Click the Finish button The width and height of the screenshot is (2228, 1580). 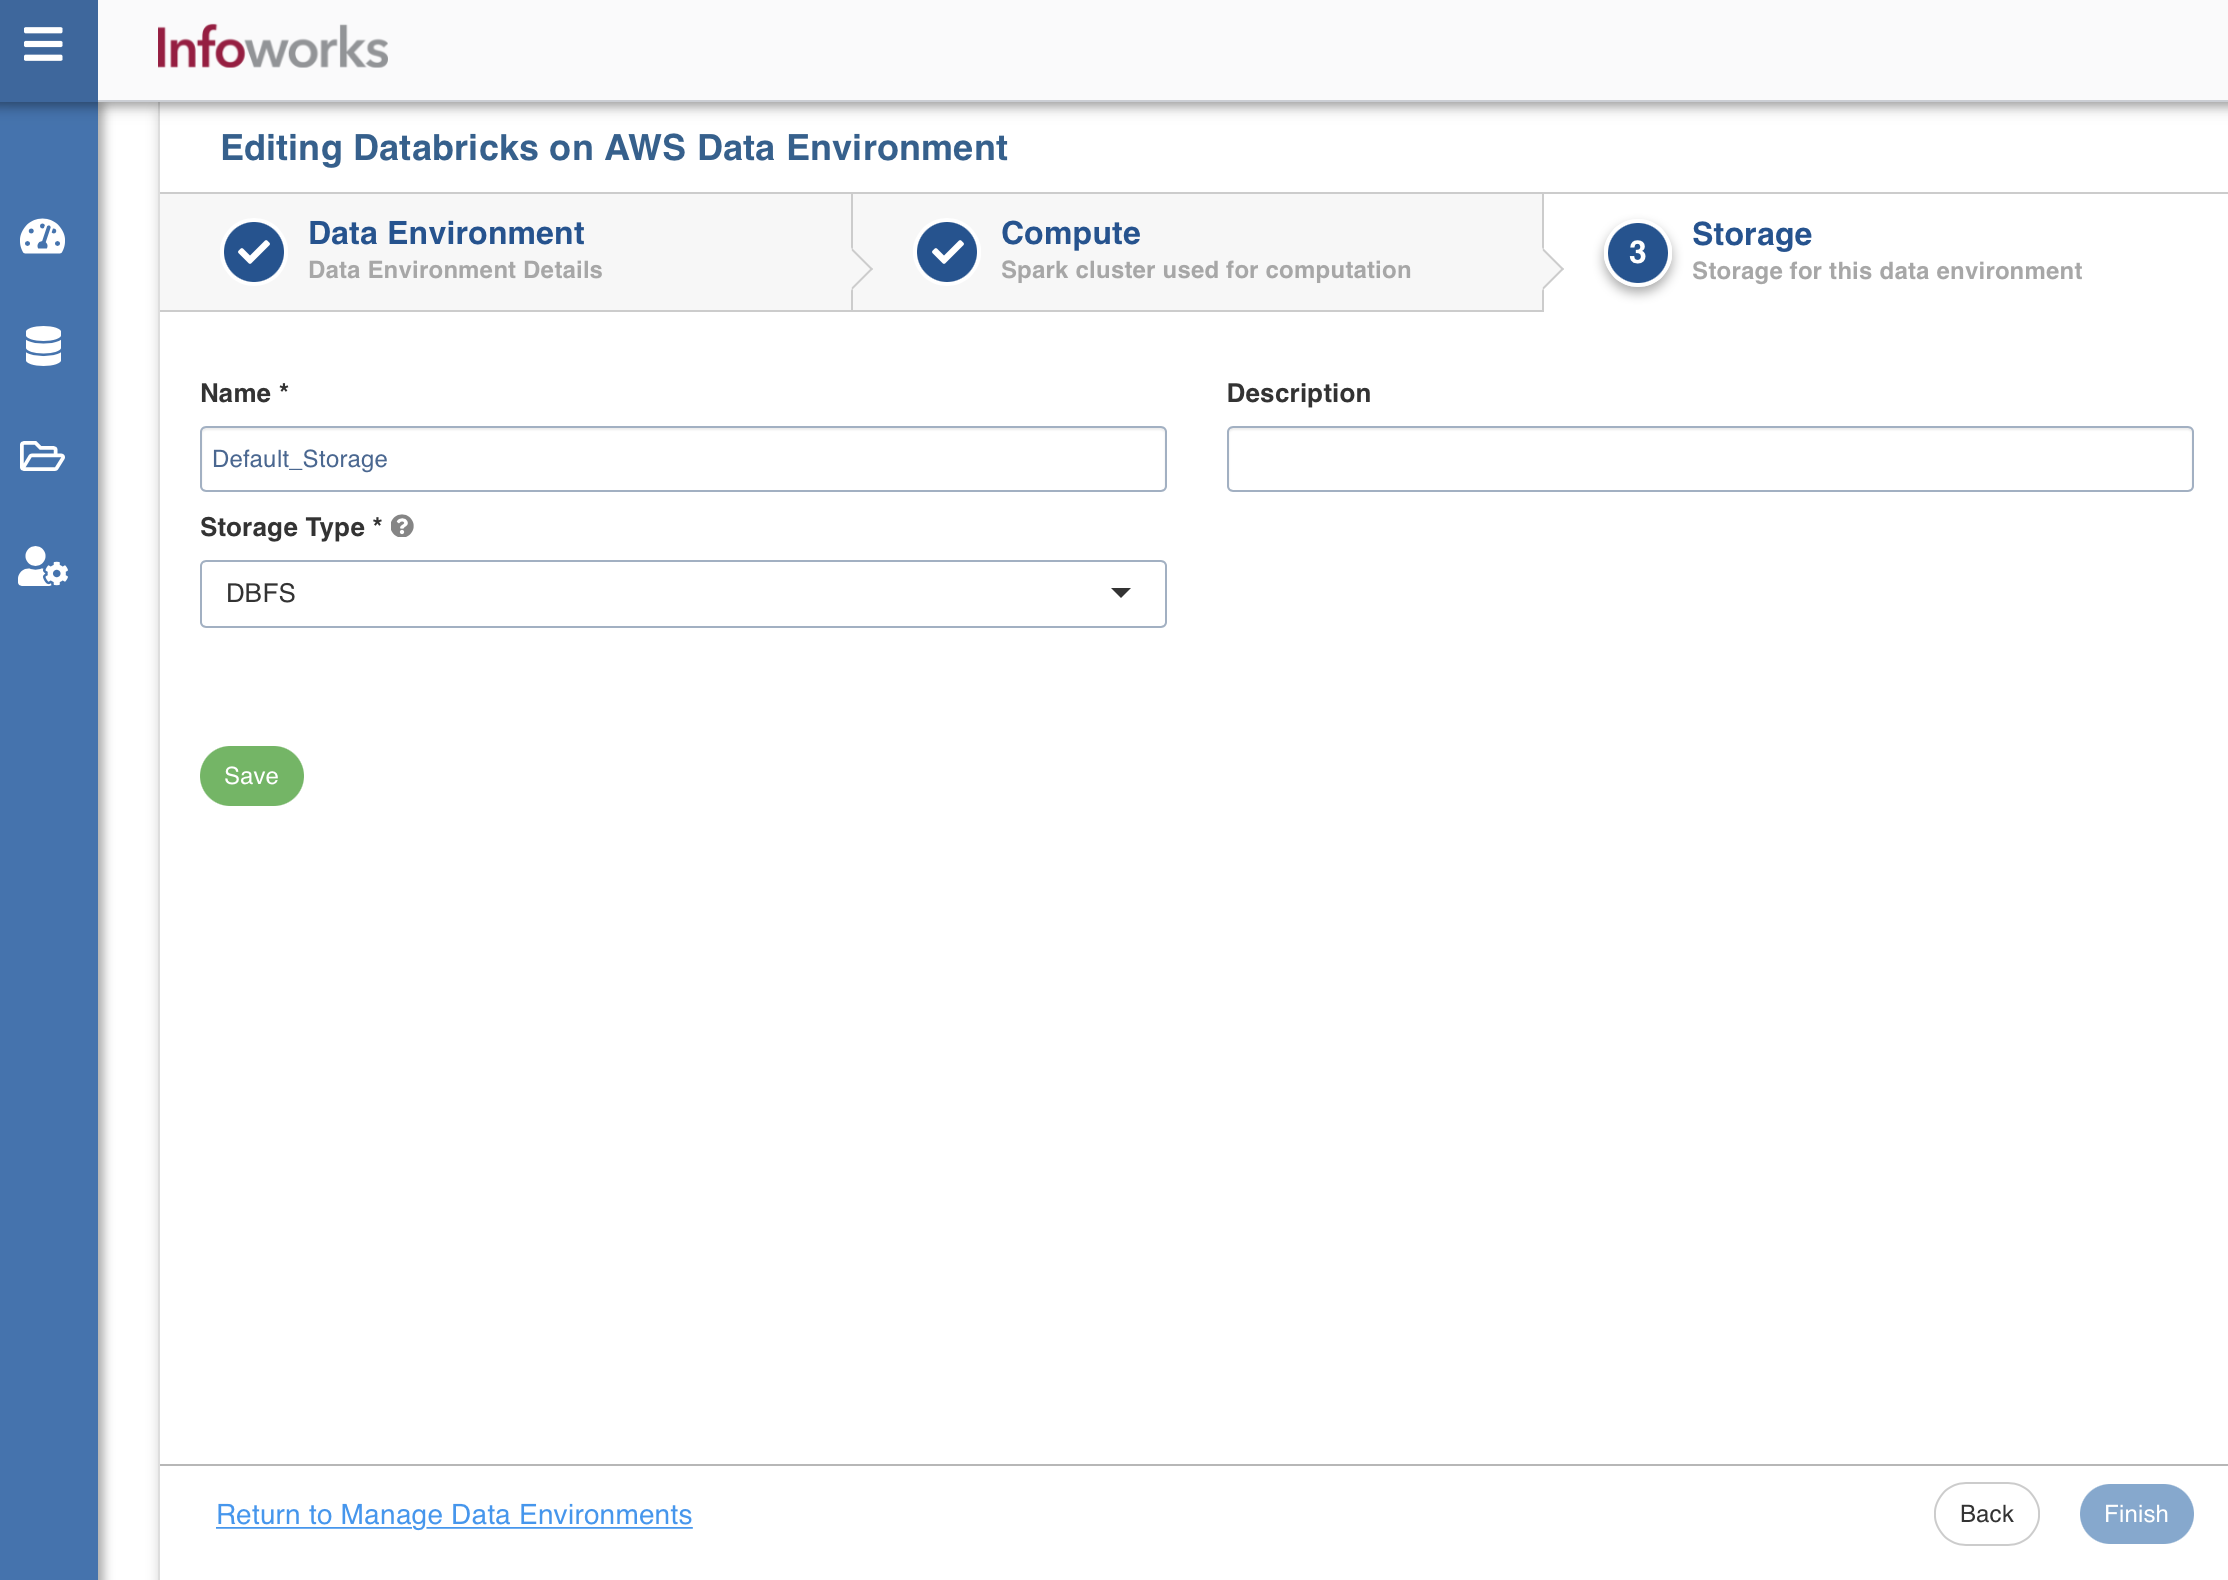point(2136,1514)
